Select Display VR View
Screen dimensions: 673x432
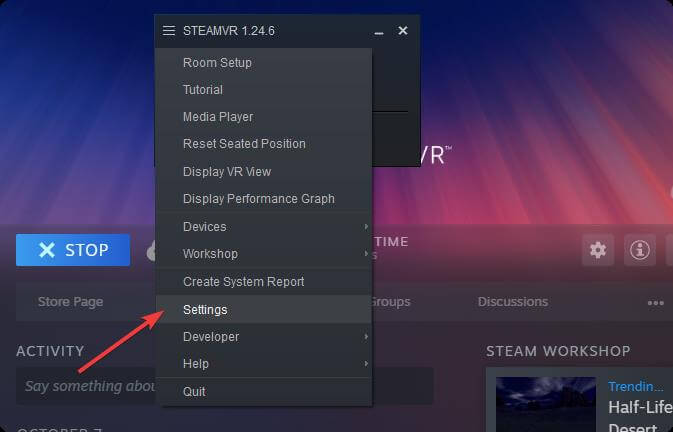(263, 172)
